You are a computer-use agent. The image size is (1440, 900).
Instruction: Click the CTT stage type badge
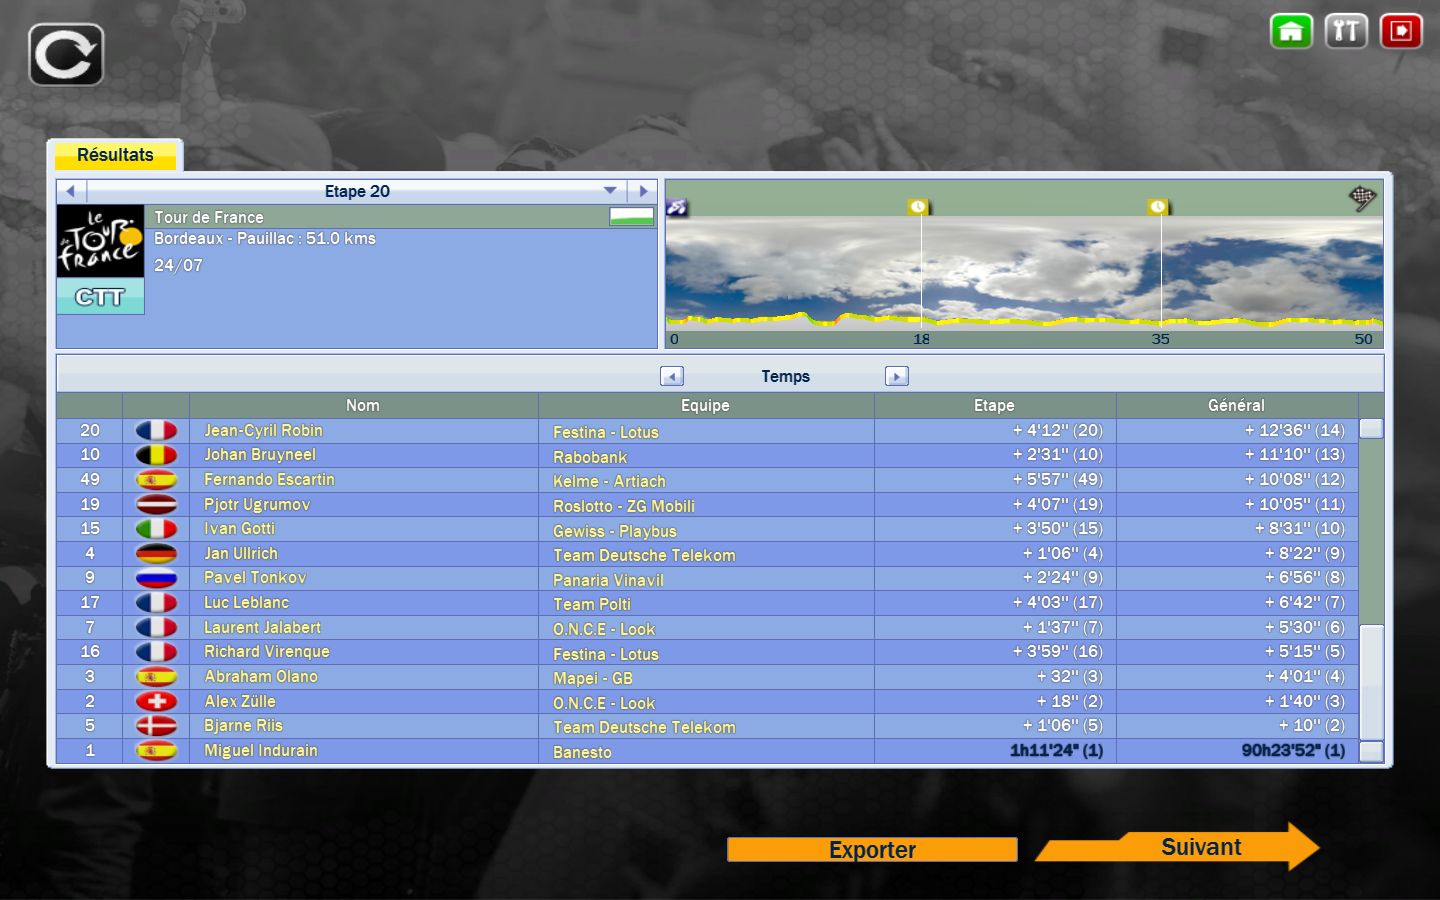tap(100, 297)
